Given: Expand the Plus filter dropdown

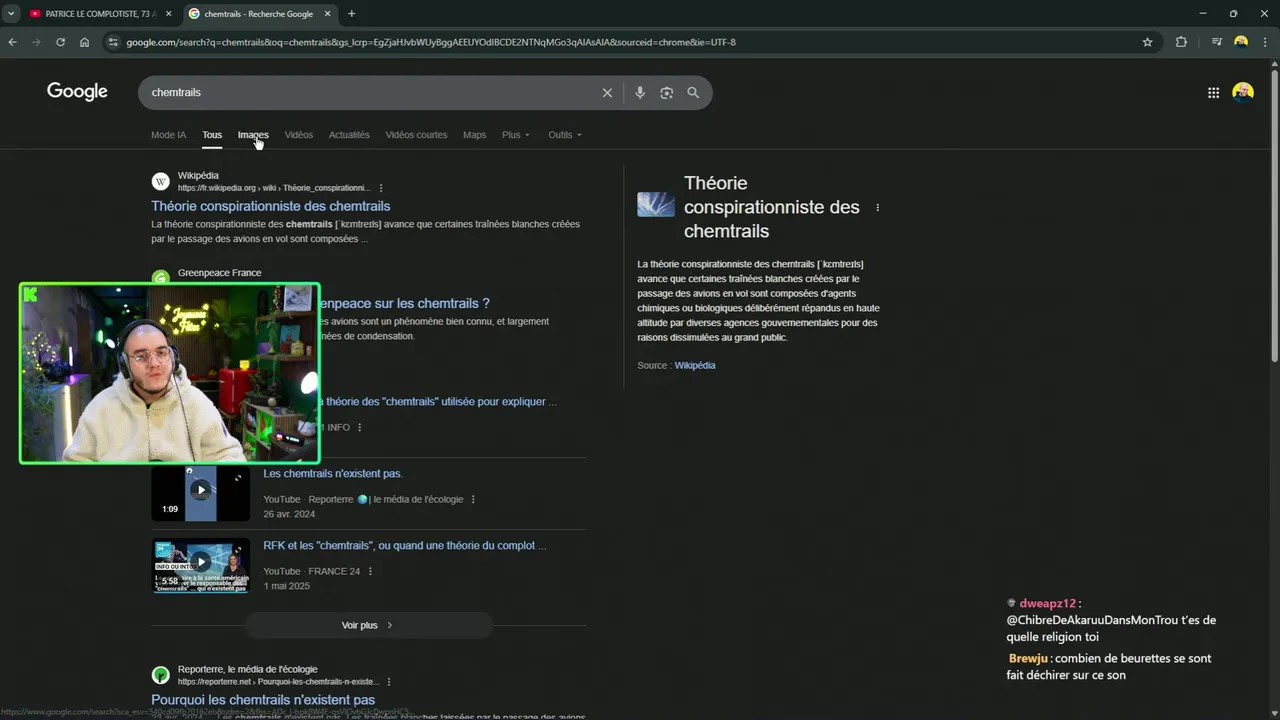Looking at the screenshot, I should 516,135.
